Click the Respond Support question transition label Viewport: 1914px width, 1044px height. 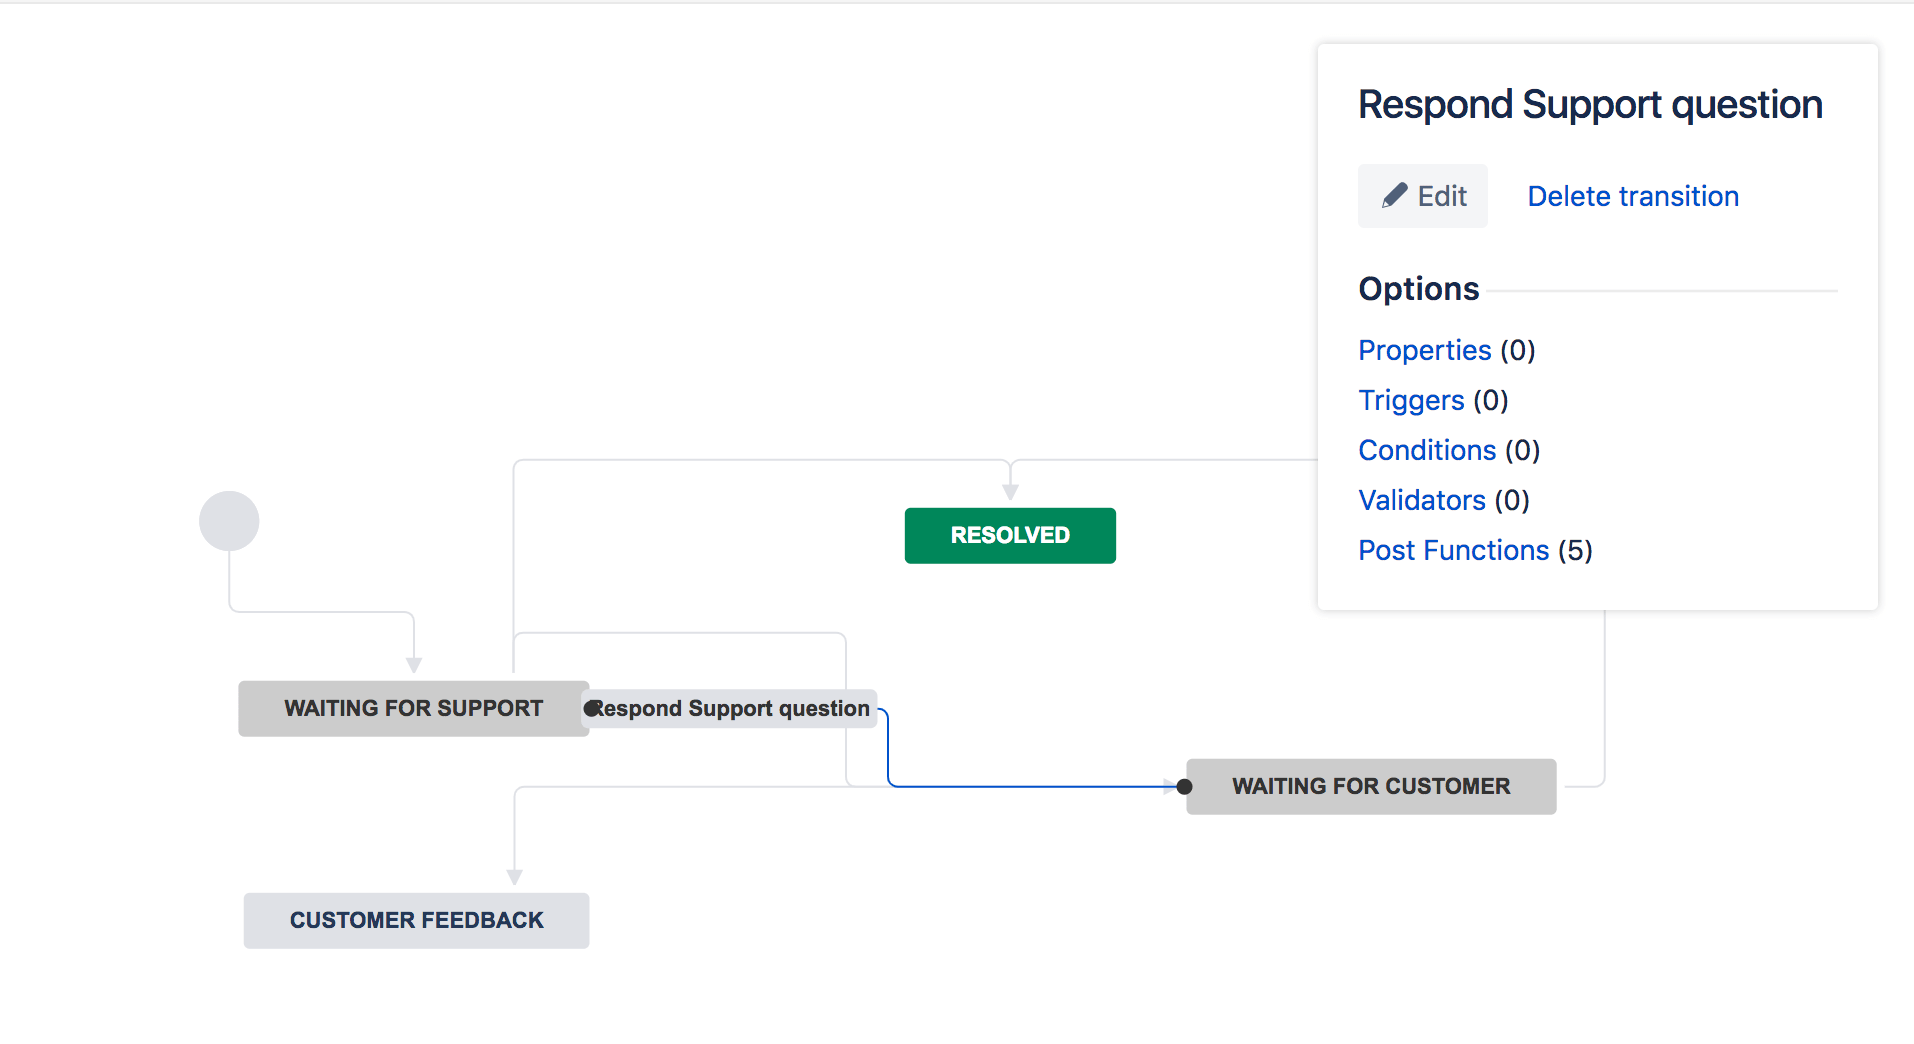pos(731,709)
